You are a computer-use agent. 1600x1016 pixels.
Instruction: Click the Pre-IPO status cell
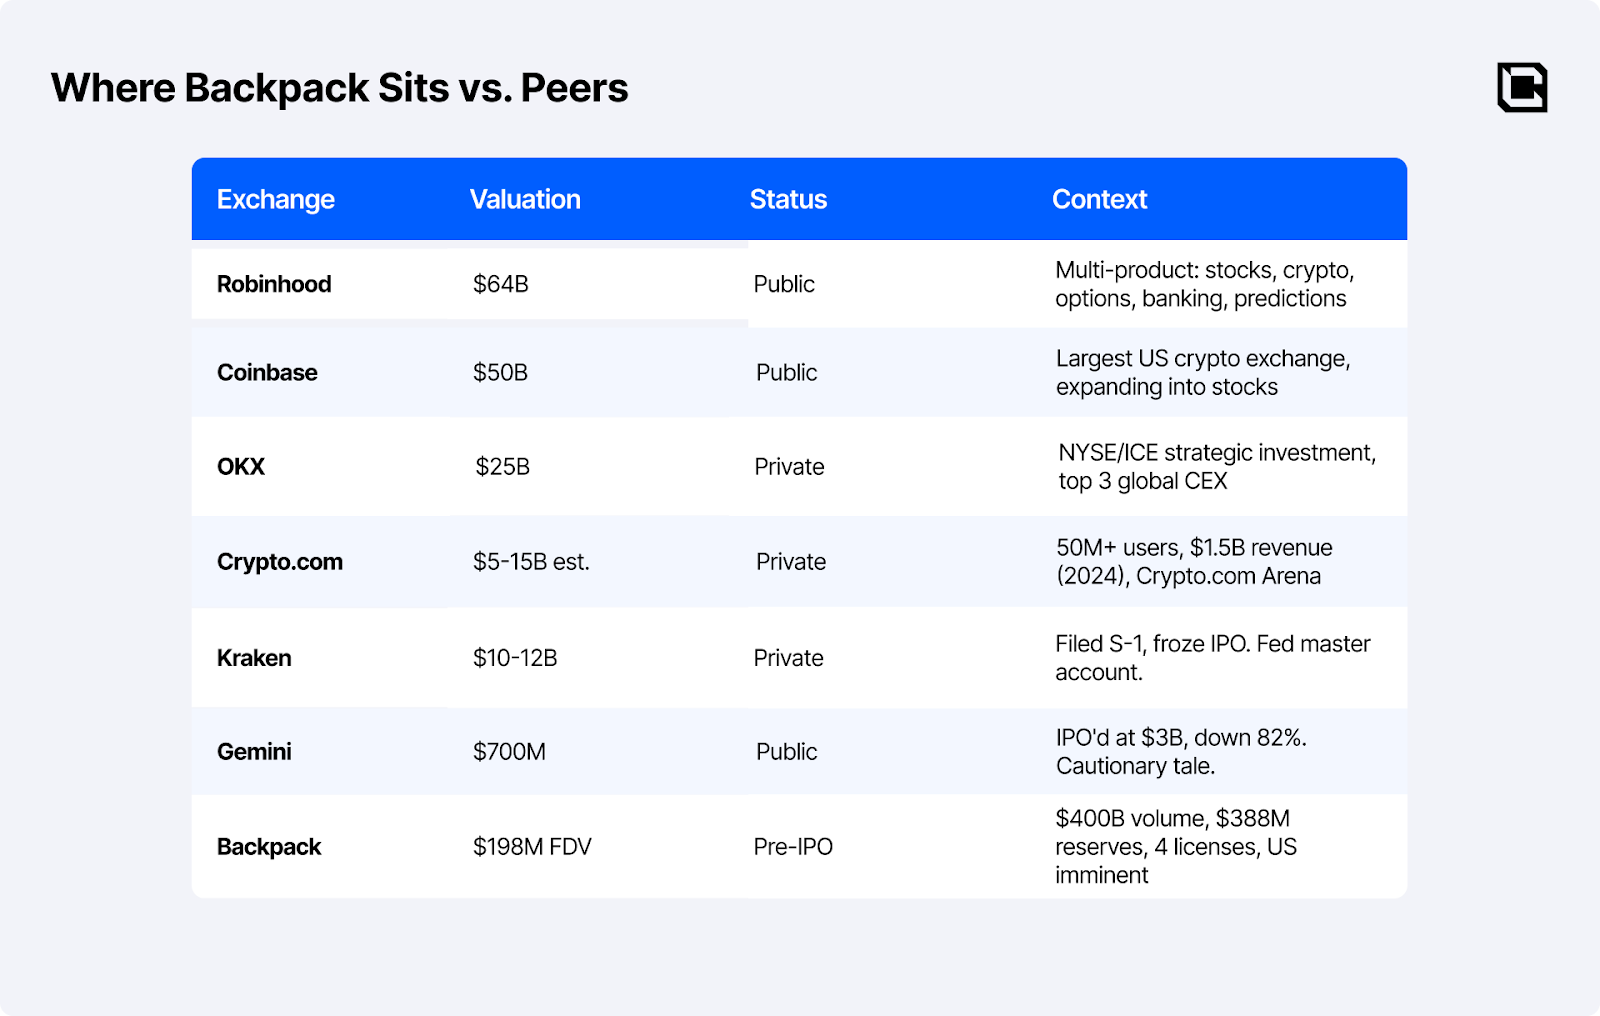[793, 847]
